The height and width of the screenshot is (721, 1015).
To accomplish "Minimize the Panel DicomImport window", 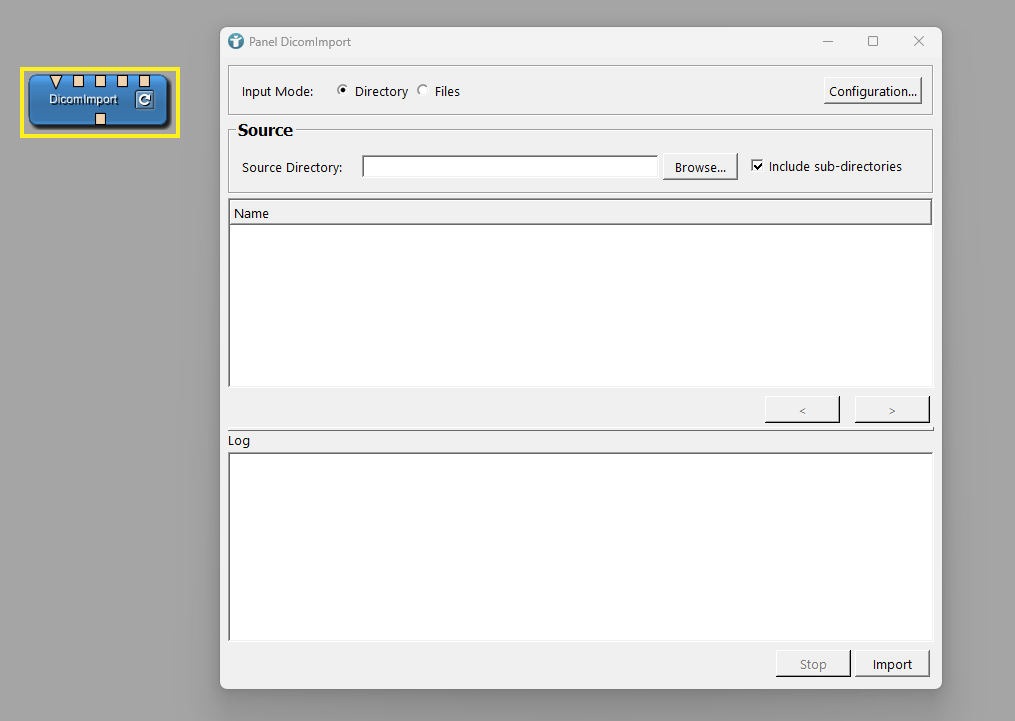I will 828,41.
